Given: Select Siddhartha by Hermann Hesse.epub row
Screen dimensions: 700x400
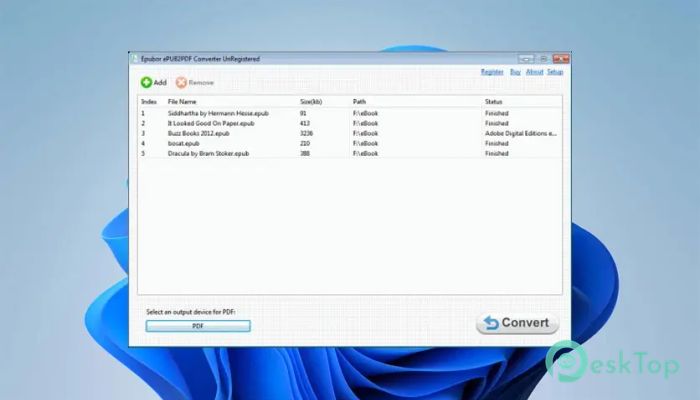Looking at the screenshot, I should tap(350, 113).
